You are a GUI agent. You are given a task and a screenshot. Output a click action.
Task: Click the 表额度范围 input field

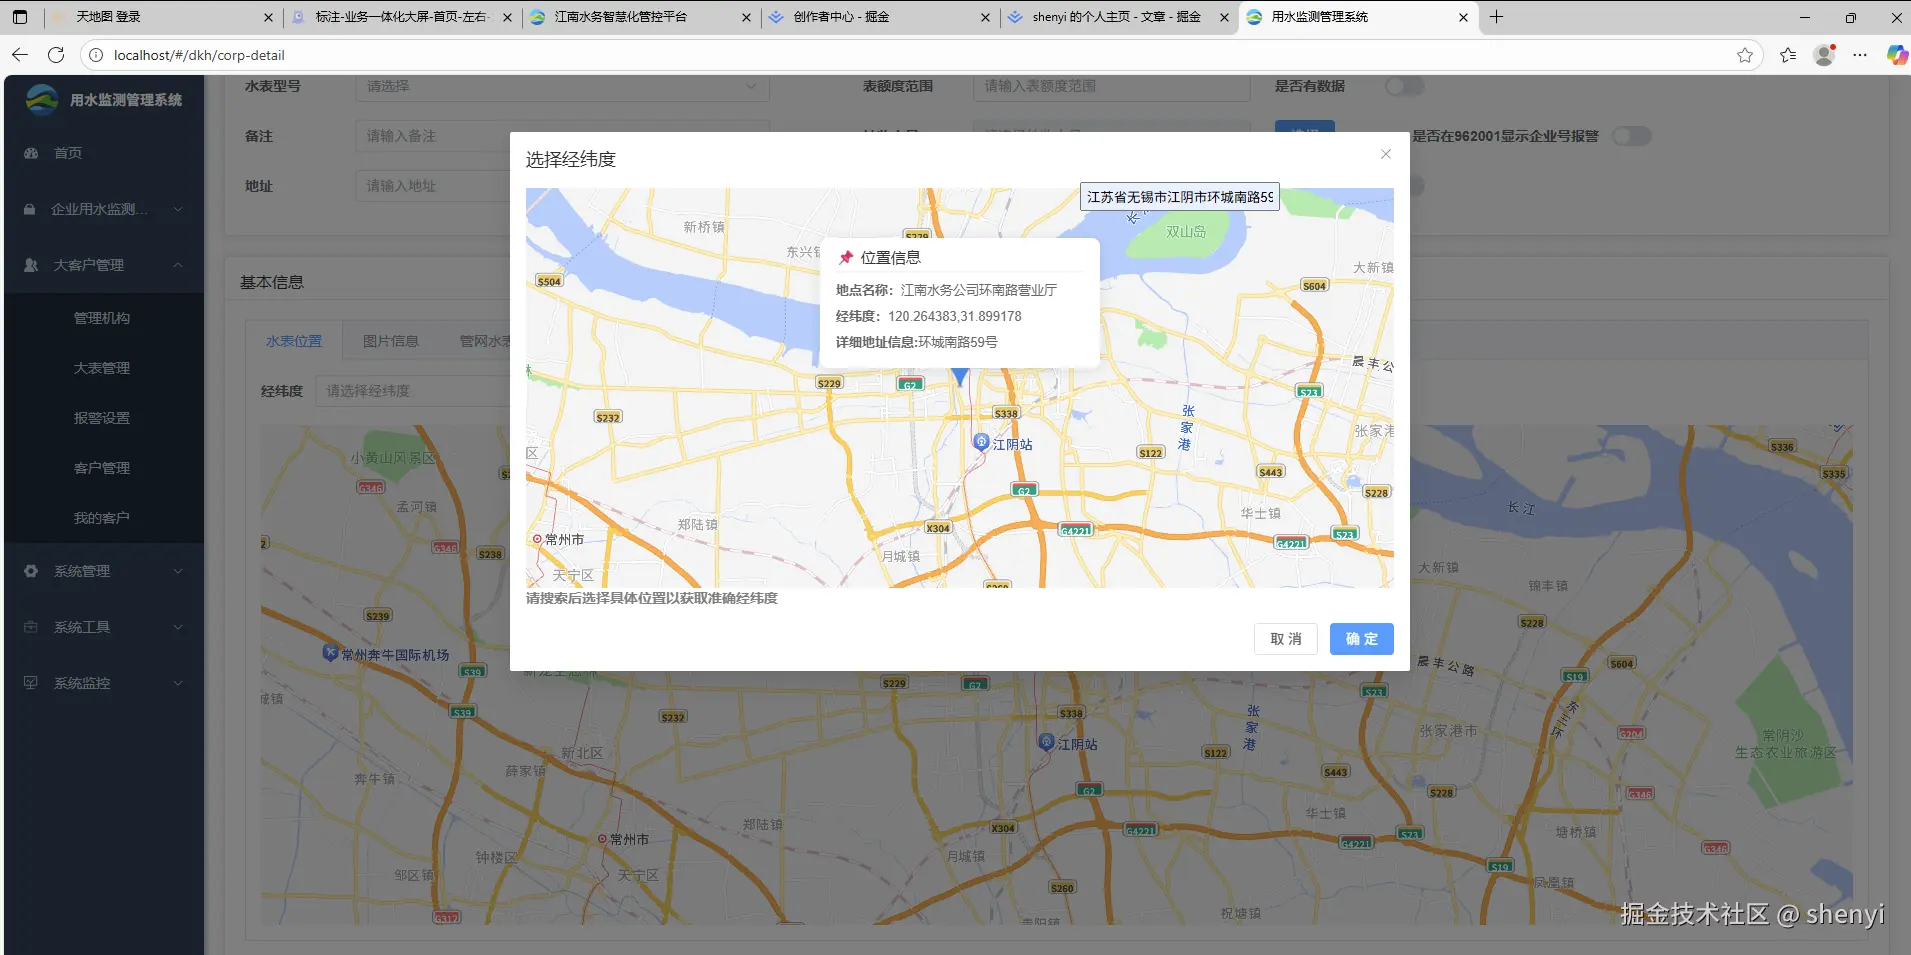(x=1112, y=86)
